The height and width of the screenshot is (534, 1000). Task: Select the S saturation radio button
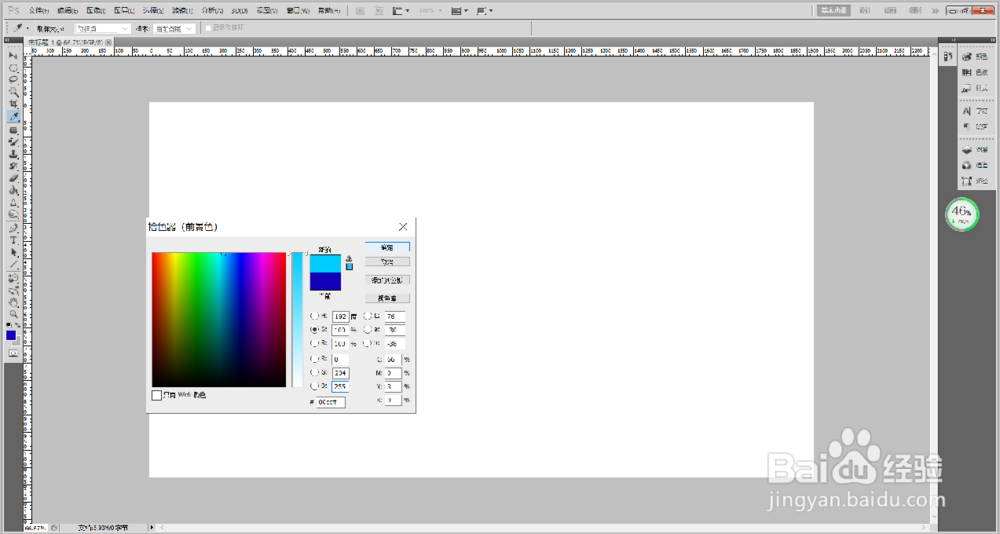pyautogui.click(x=314, y=330)
